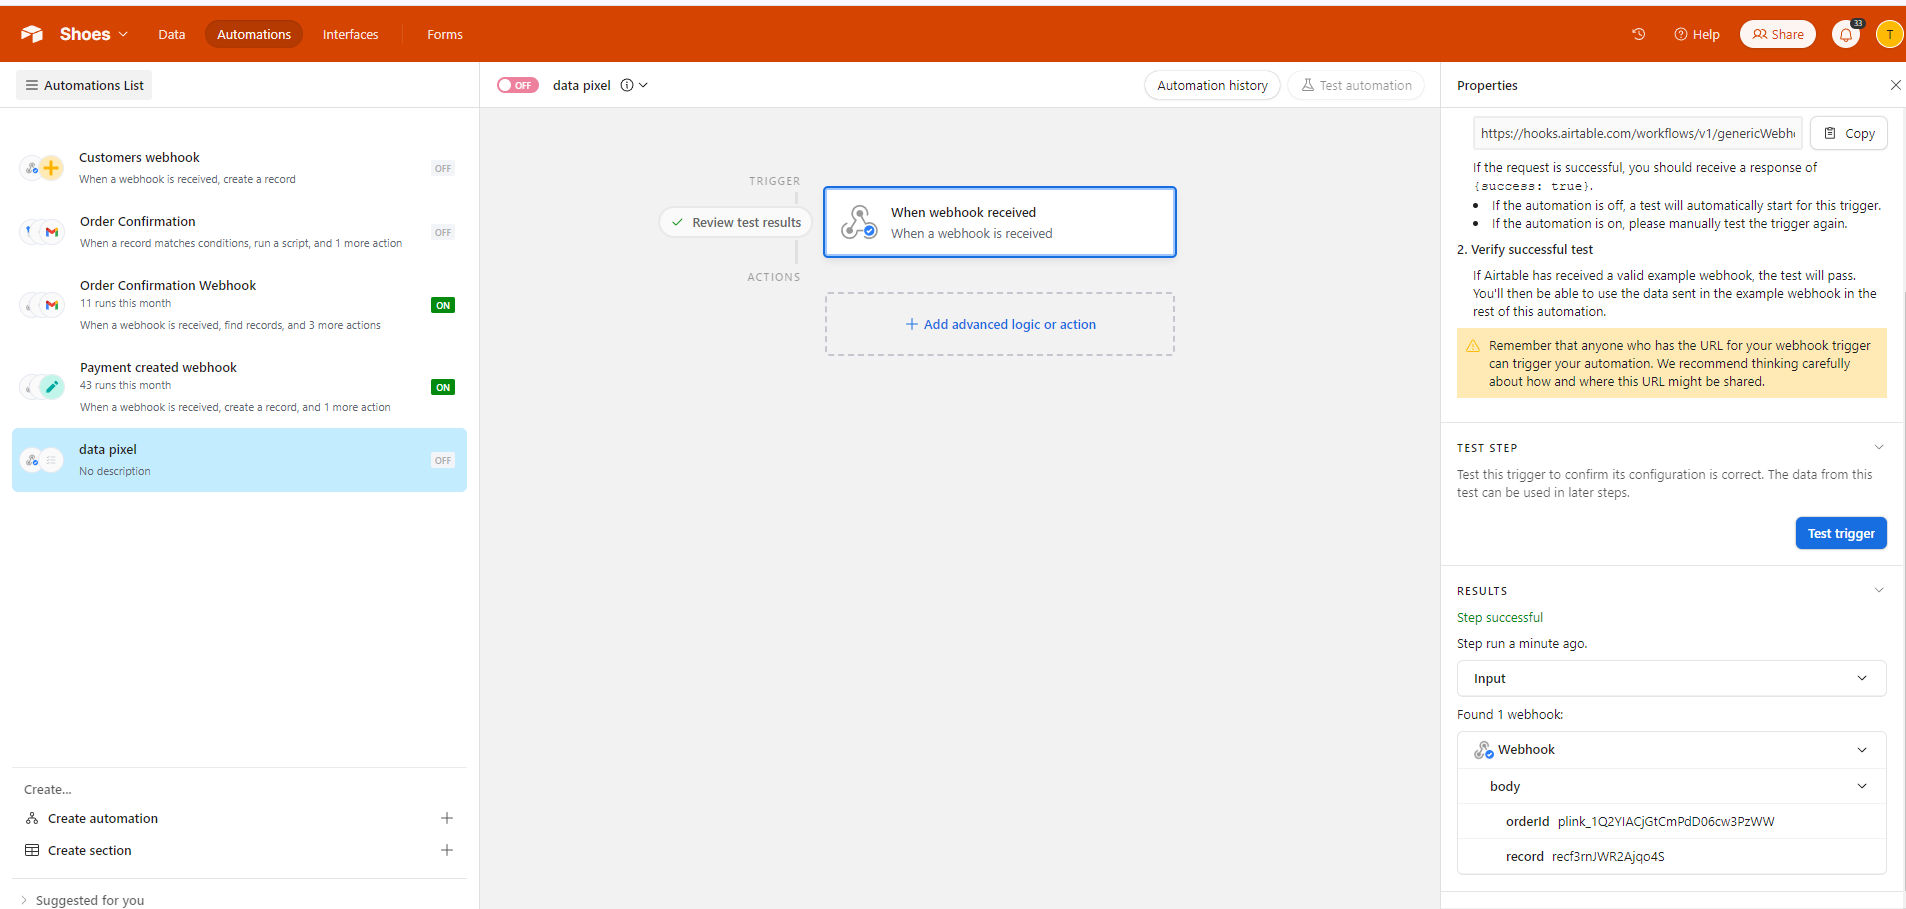Click Review test results
The image size is (1906, 909).
coord(736,222)
